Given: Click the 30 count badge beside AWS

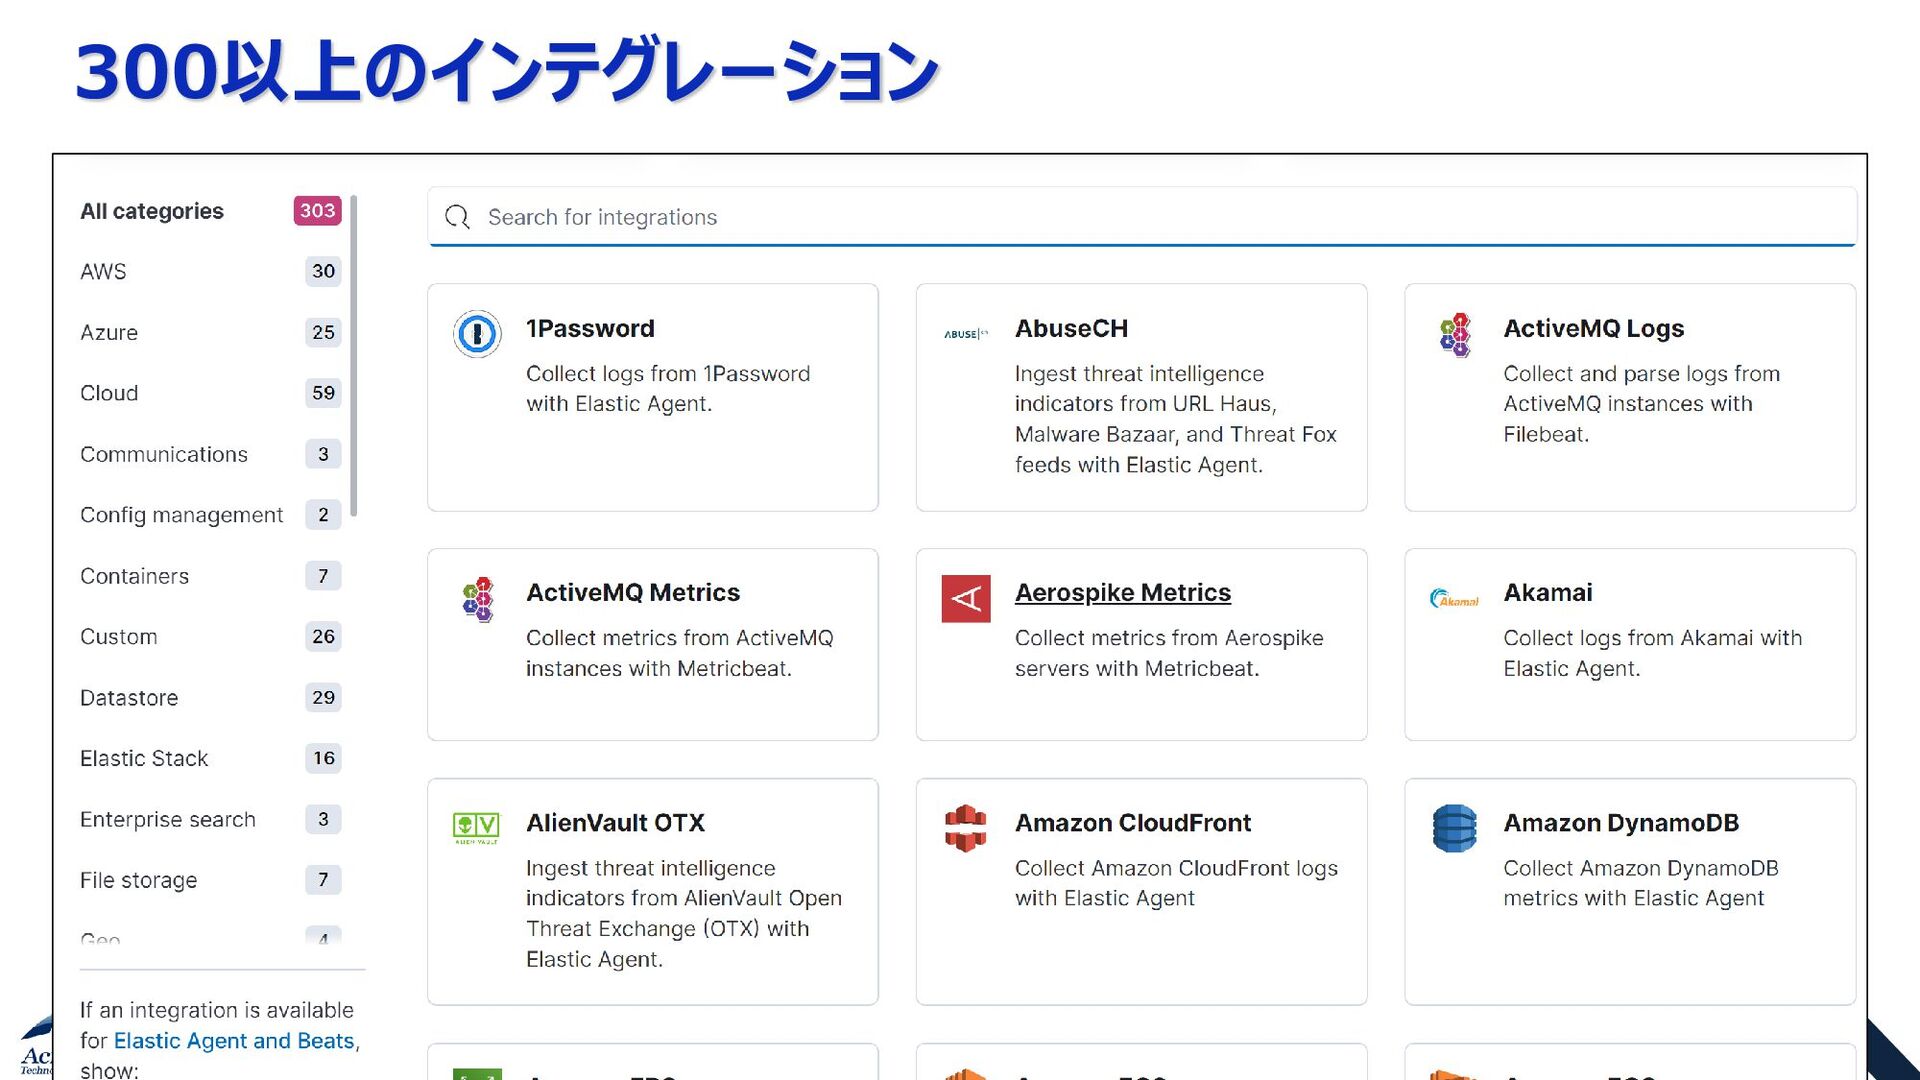Looking at the screenshot, I should point(323,272).
